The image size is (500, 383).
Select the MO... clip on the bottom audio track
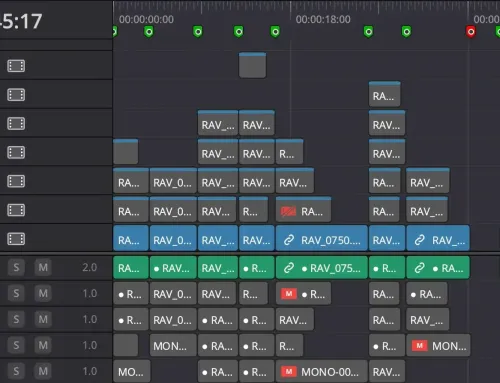(x=132, y=371)
